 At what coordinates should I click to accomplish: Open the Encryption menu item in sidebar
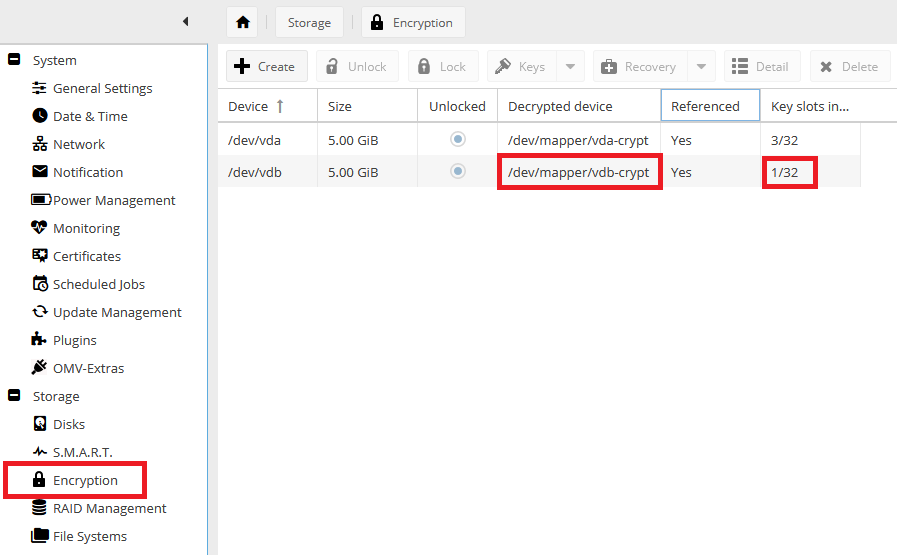click(85, 480)
